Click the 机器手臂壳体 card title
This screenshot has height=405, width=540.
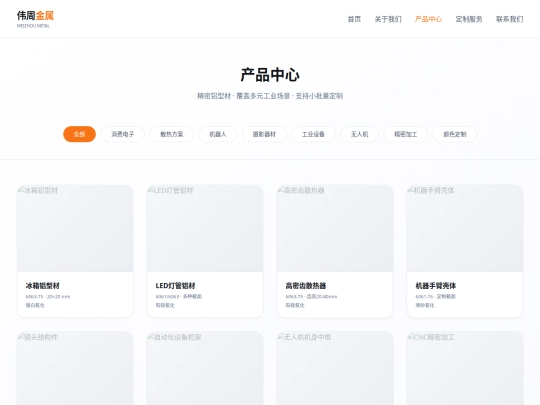(x=436, y=285)
